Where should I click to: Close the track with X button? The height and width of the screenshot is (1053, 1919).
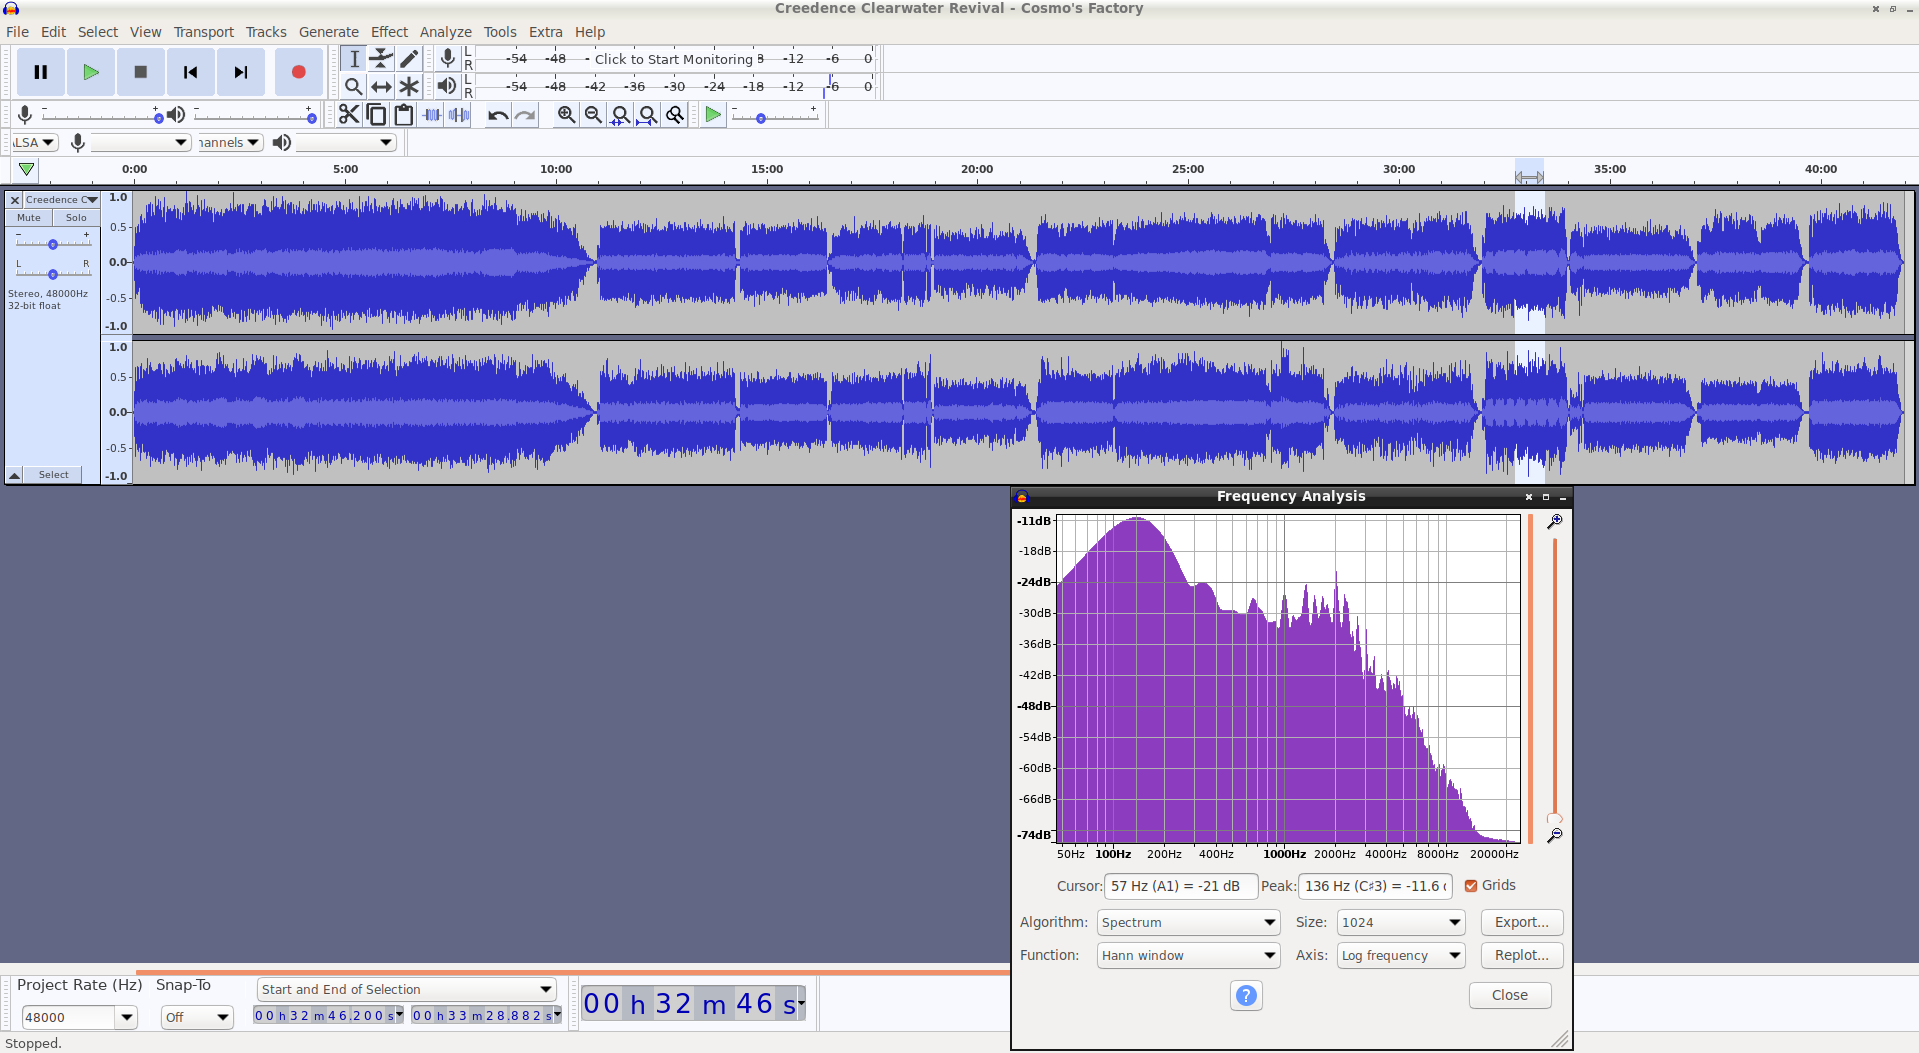[15, 200]
